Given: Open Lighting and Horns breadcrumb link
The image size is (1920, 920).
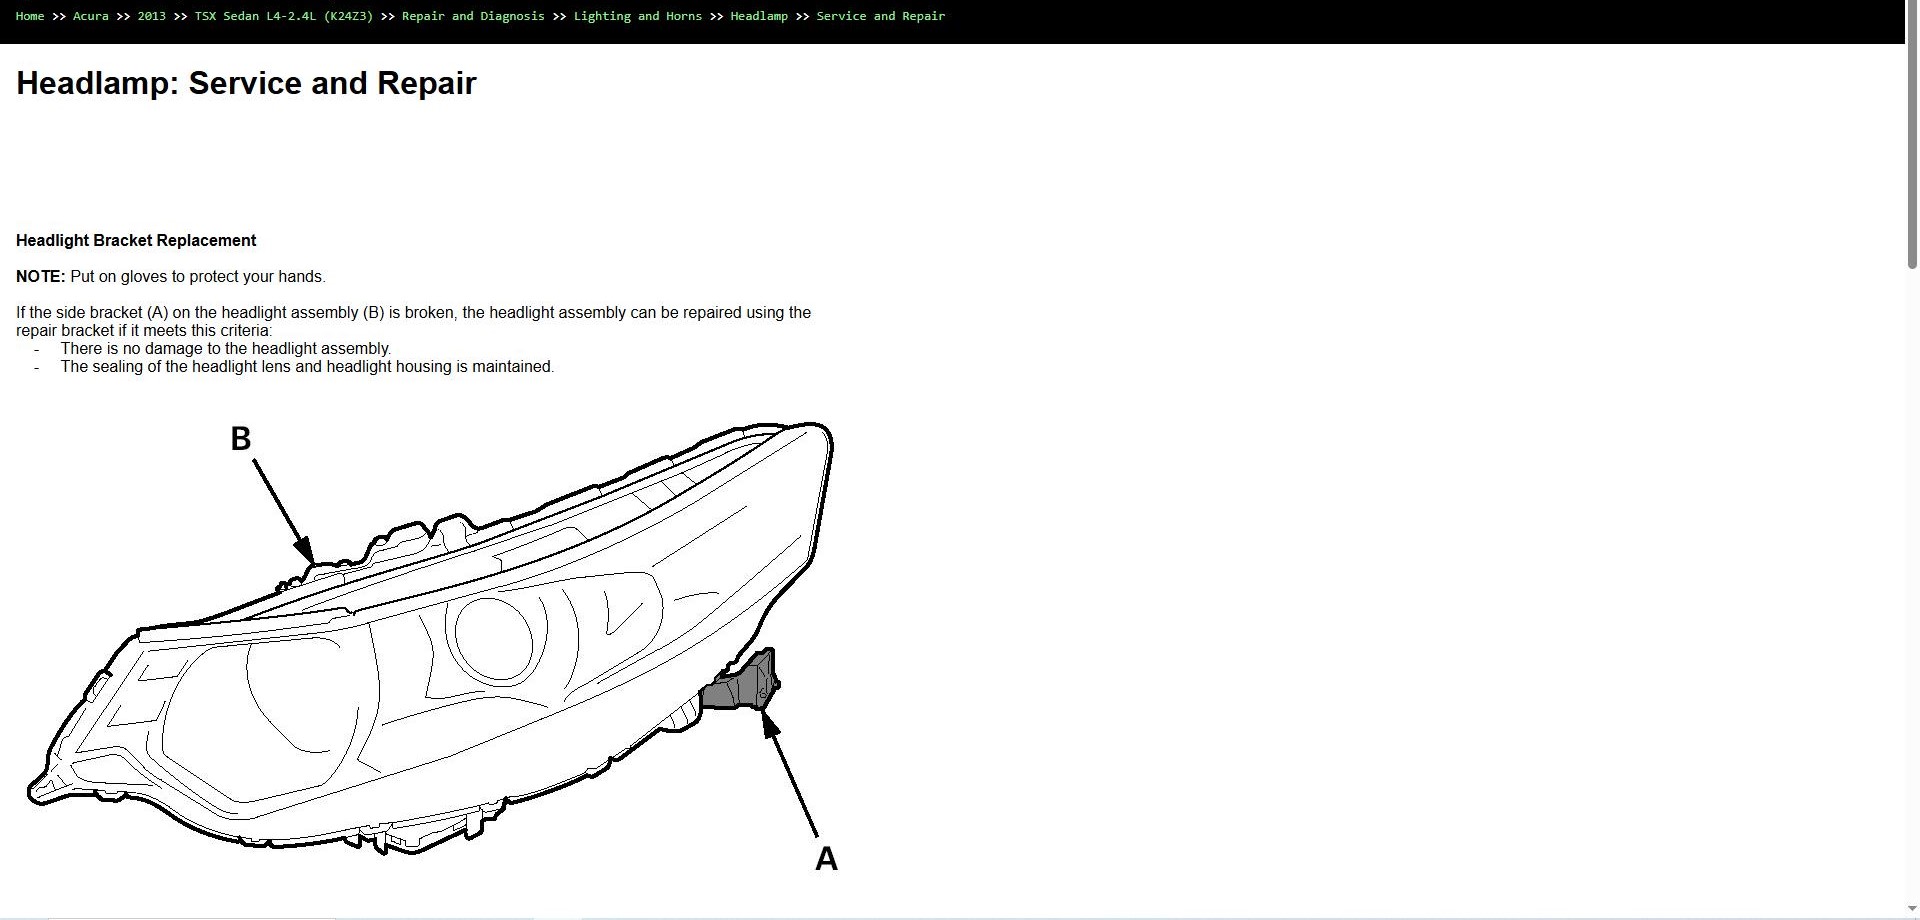Looking at the screenshot, I should coord(638,16).
